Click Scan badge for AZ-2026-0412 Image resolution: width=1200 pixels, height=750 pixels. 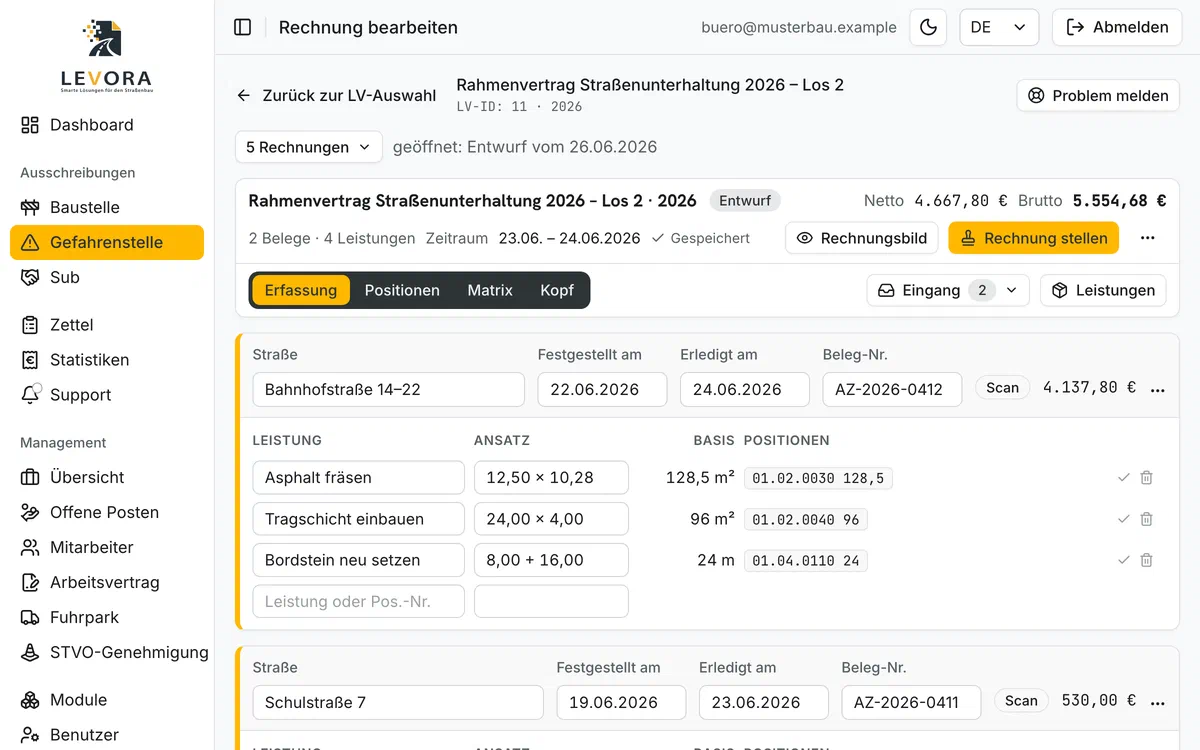1002,388
